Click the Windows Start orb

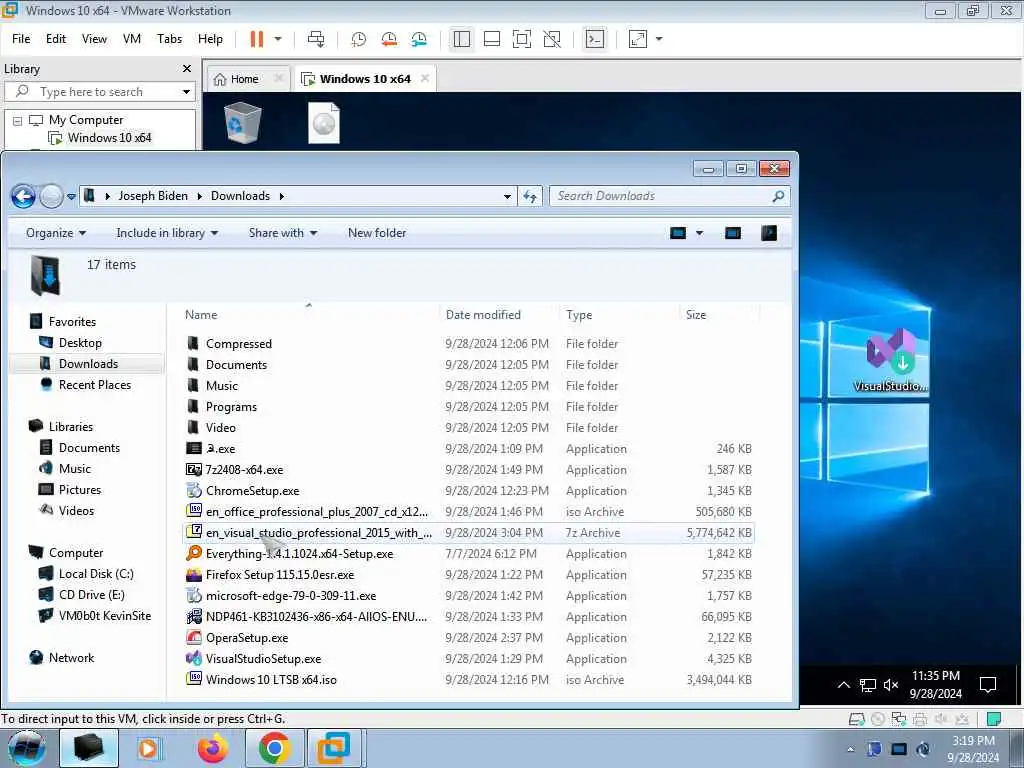click(26, 748)
